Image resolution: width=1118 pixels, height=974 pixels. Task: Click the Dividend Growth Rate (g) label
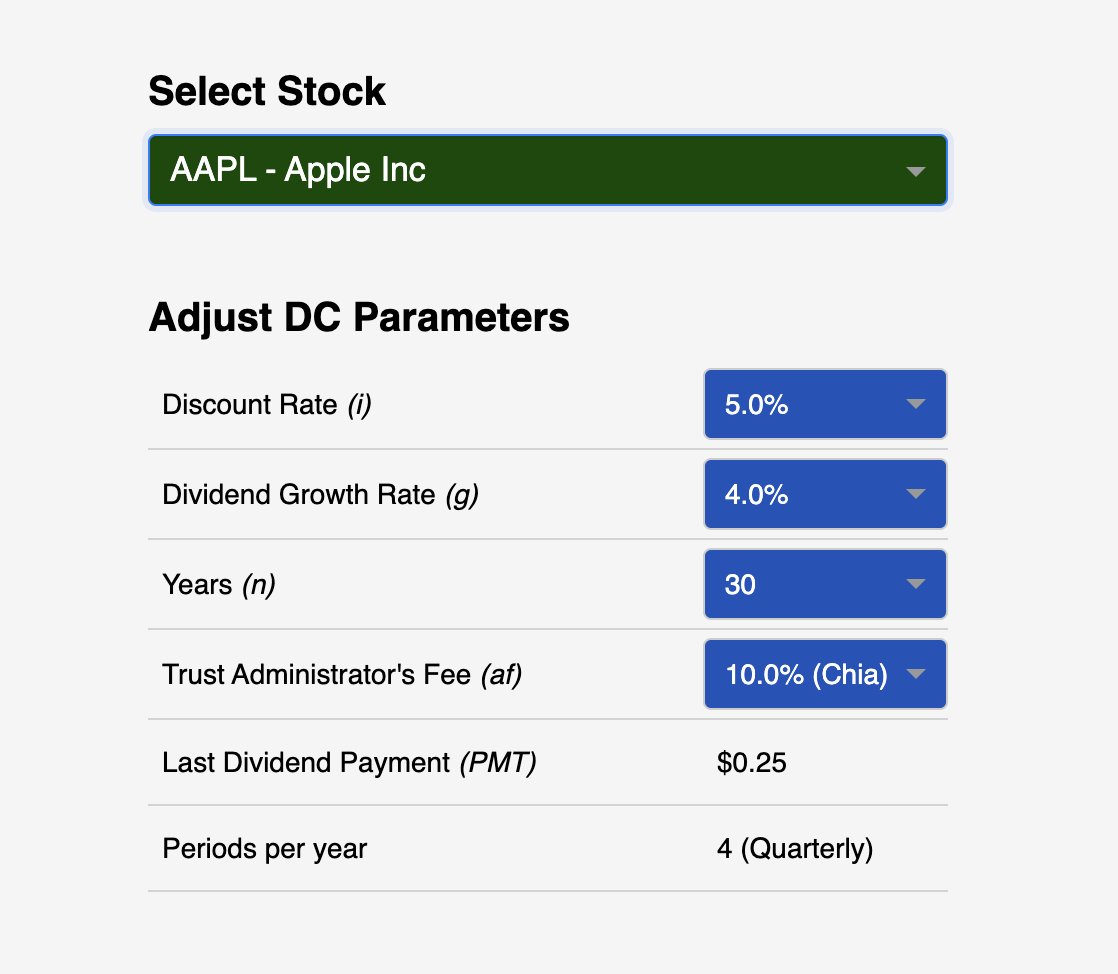(320, 495)
